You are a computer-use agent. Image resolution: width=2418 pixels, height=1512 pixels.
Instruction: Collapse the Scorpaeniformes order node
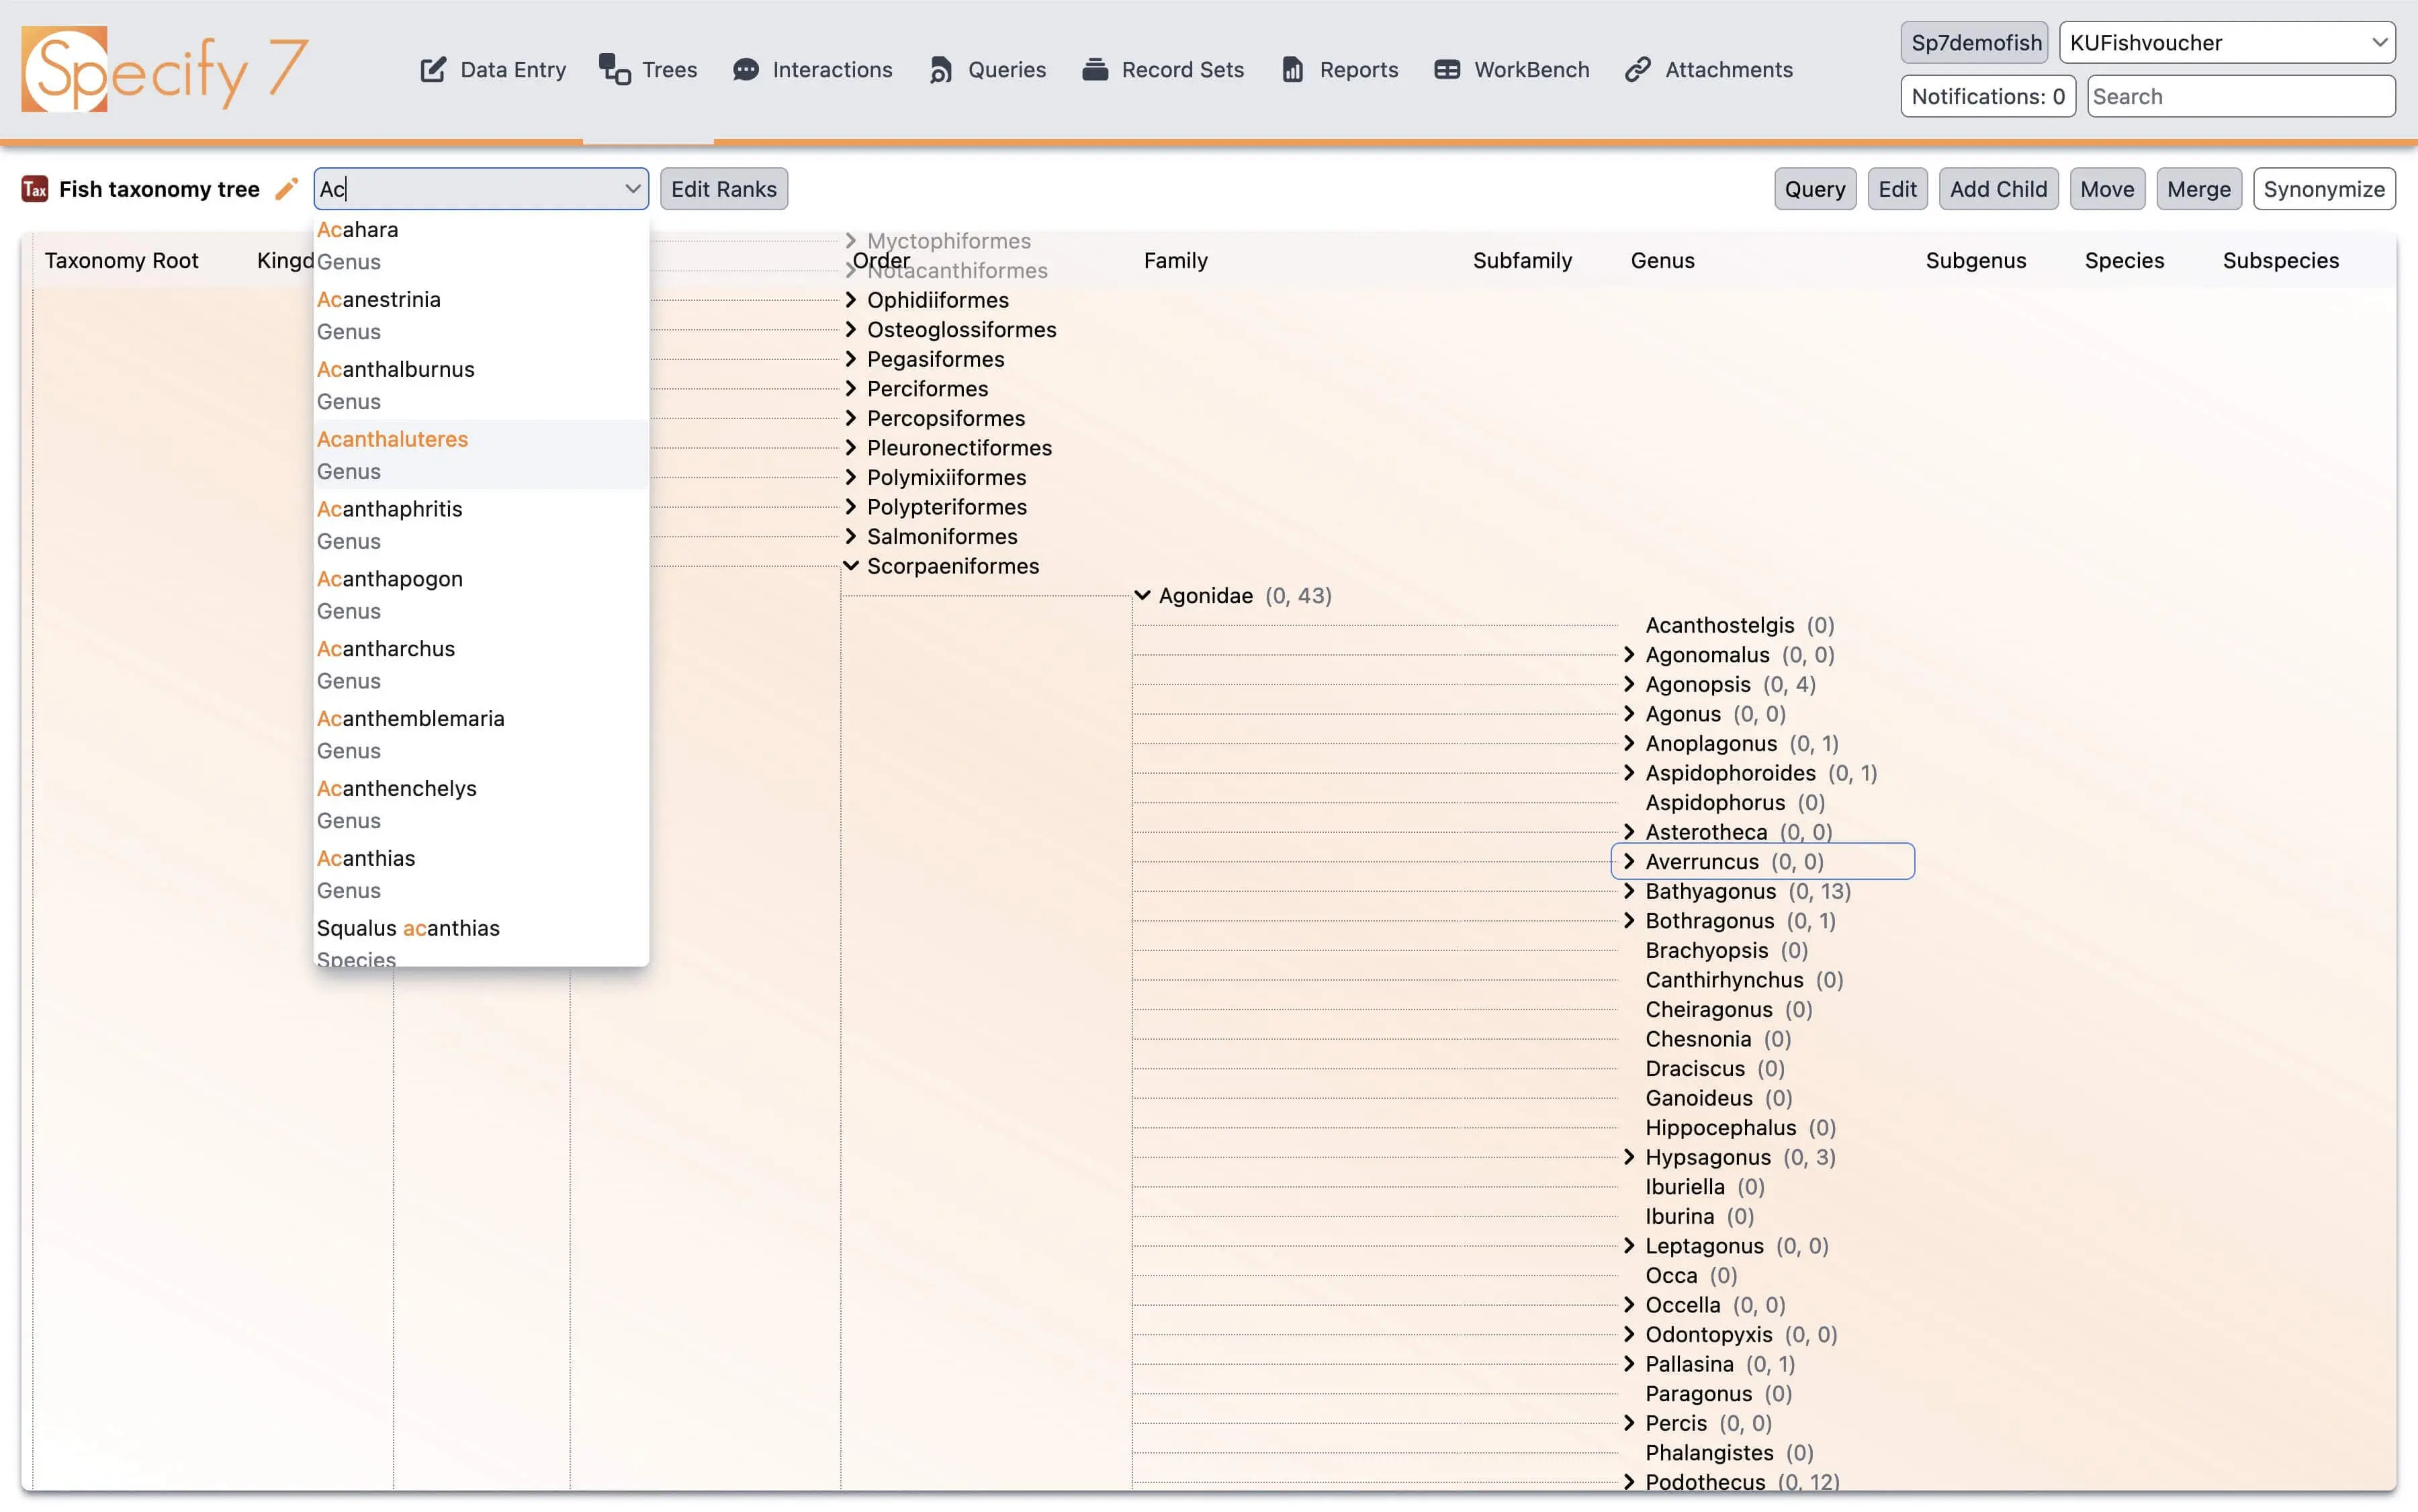pos(851,566)
